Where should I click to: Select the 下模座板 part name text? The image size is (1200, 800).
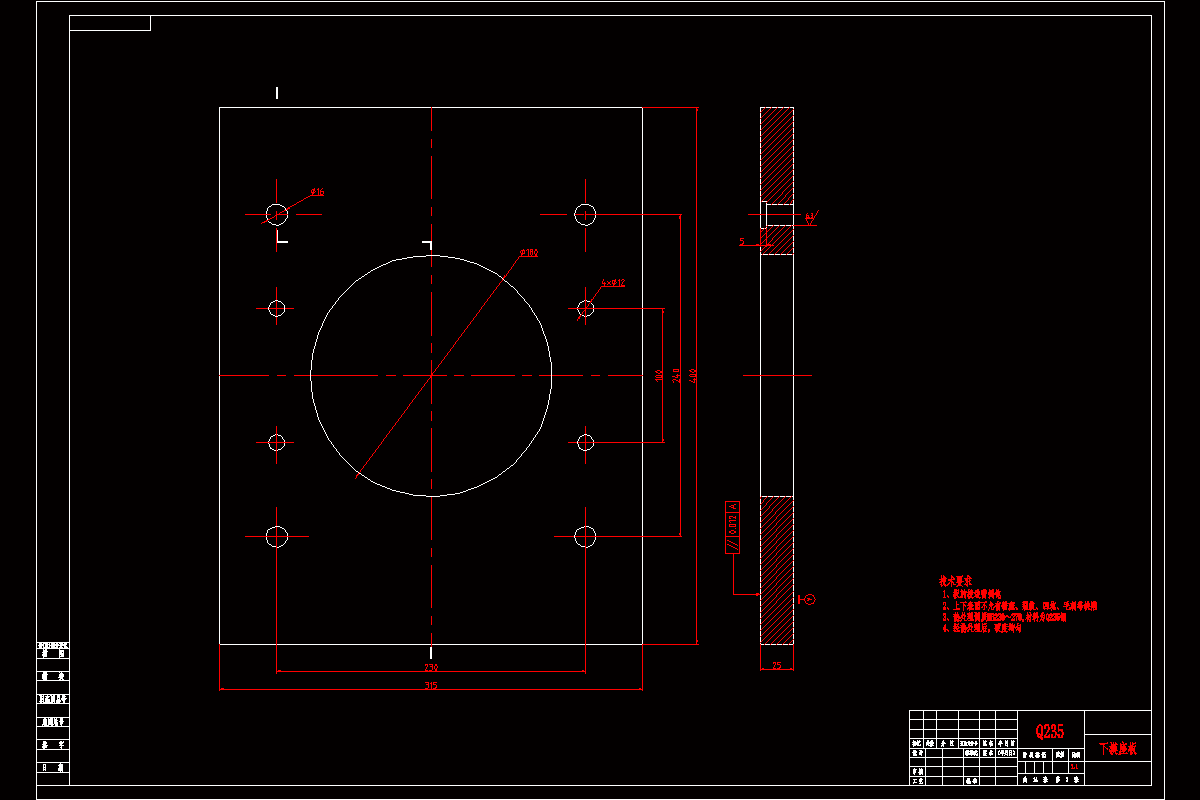click(1118, 748)
